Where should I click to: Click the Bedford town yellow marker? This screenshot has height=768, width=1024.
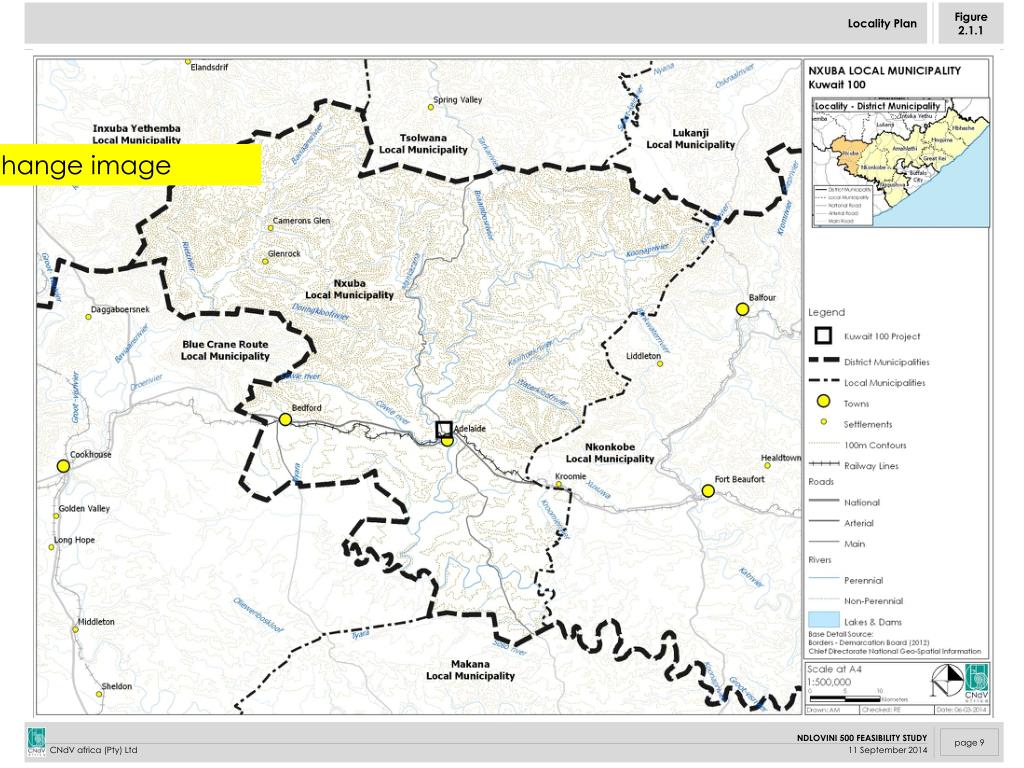(285, 420)
